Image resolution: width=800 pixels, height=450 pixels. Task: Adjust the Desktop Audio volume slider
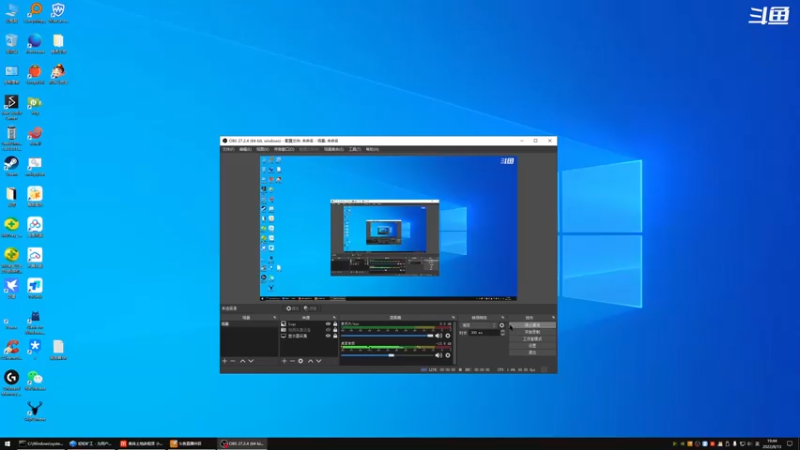tap(387, 355)
